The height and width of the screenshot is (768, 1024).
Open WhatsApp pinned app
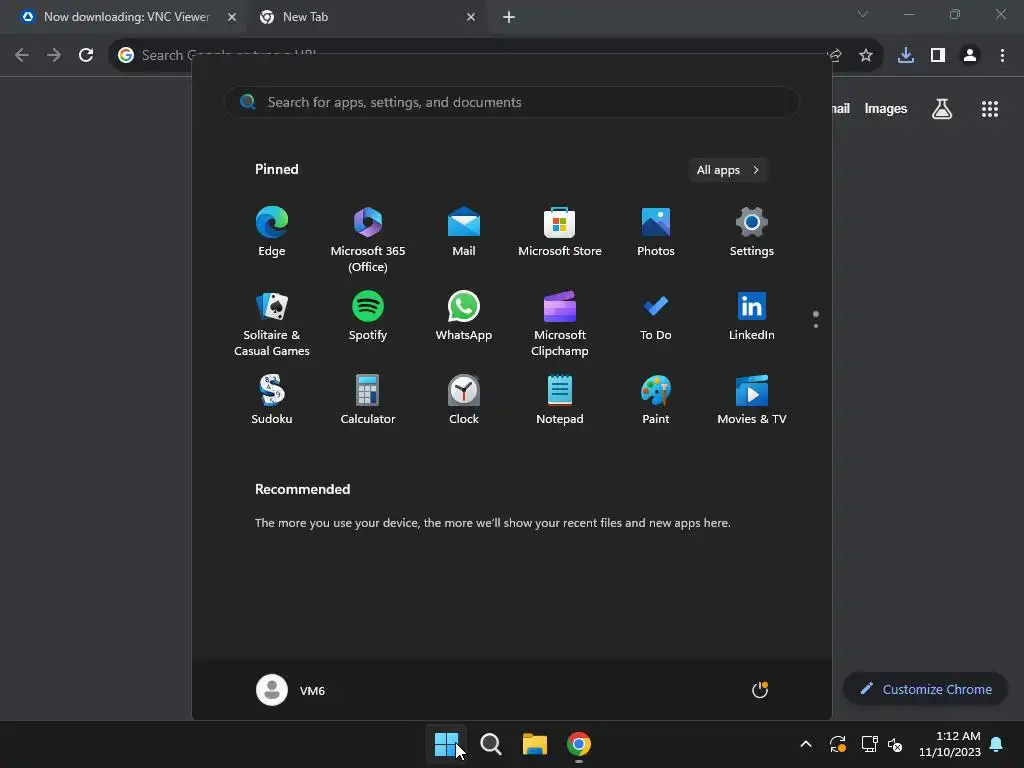(464, 317)
